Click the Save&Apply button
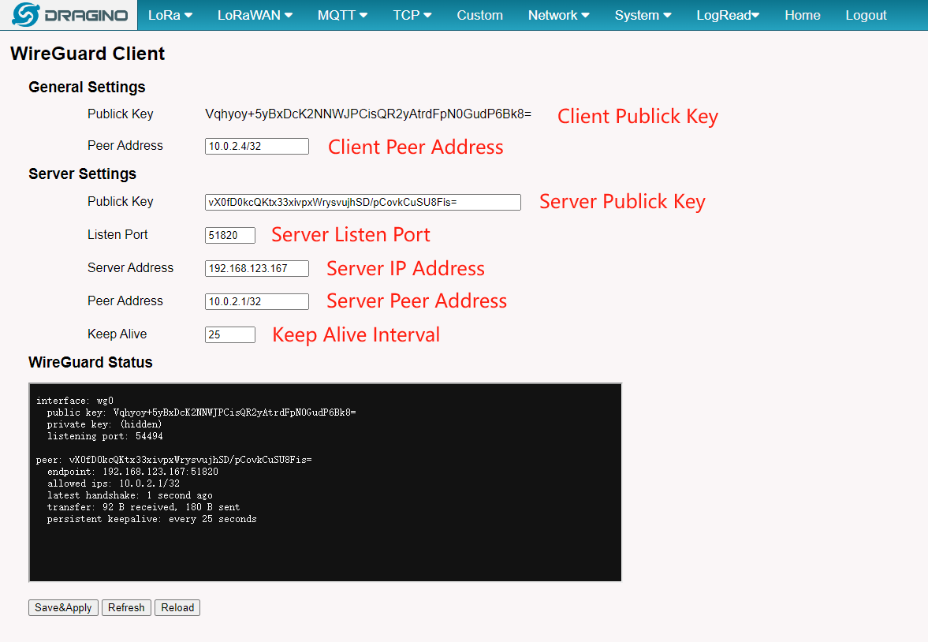This screenshot has height=642, width=928. [63, 608]
